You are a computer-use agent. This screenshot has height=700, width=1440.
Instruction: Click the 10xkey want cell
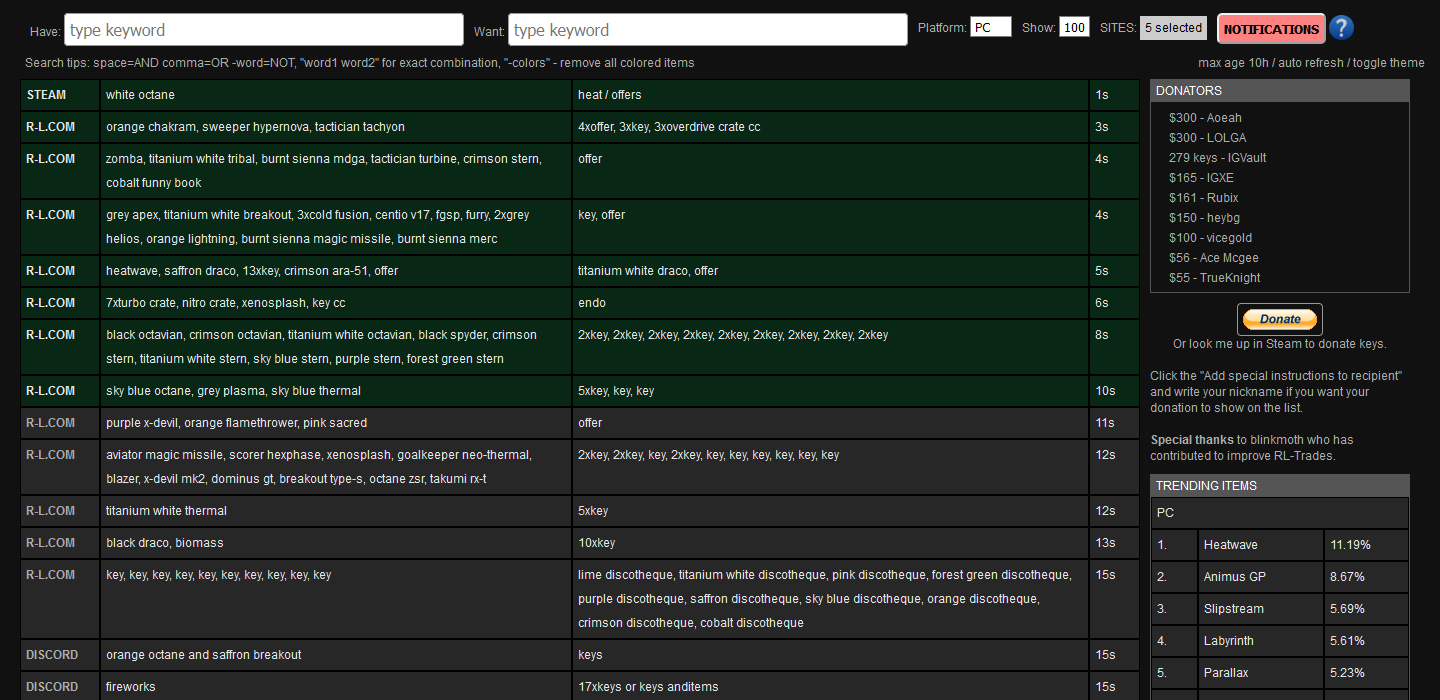tap(831, 543)
